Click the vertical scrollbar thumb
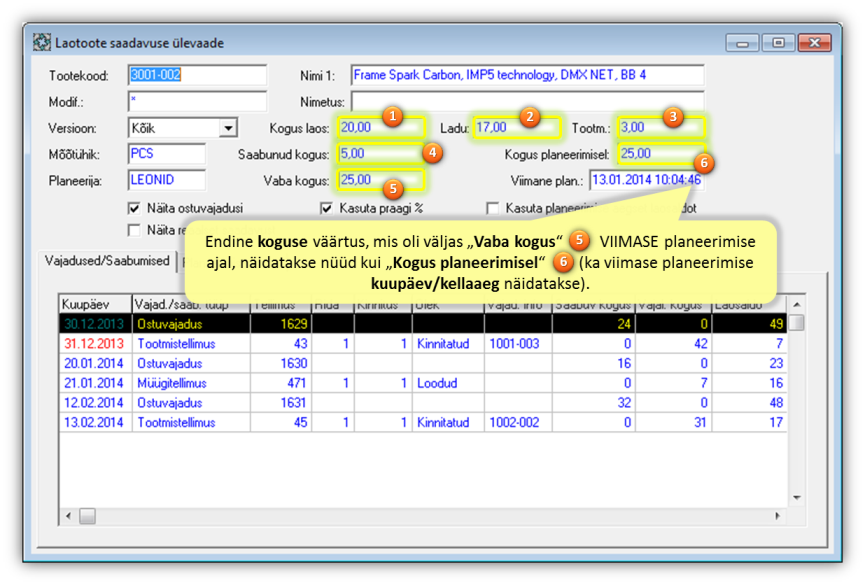 coord(797,322)
